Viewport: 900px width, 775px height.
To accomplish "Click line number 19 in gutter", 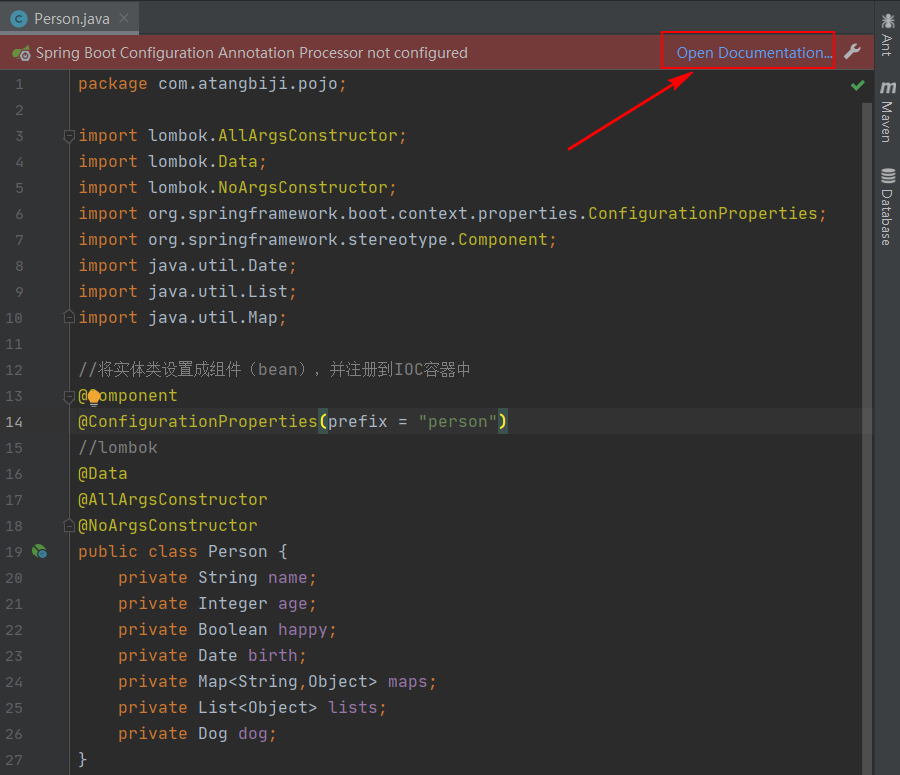I will [x=14, y=552].
